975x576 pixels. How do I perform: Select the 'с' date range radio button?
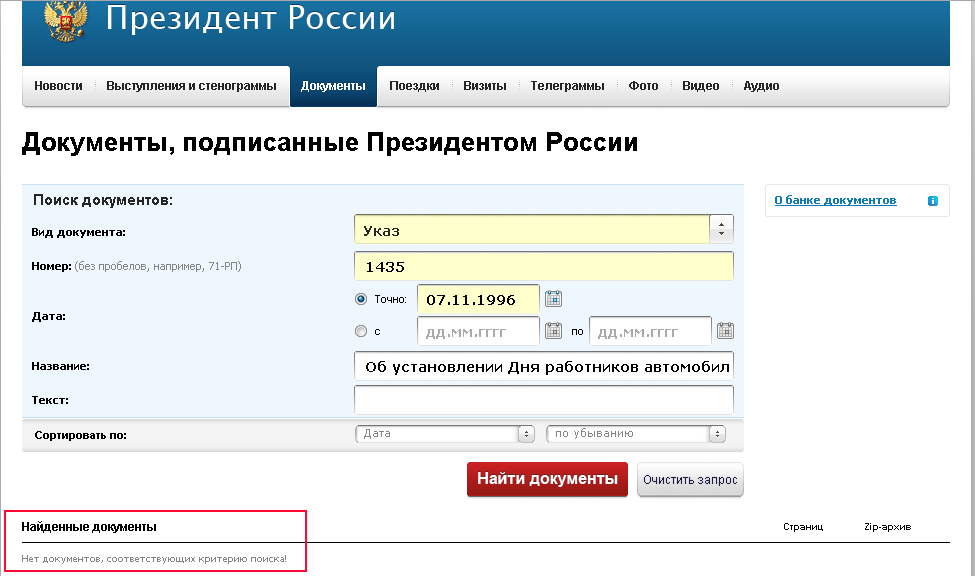[361, 331]
